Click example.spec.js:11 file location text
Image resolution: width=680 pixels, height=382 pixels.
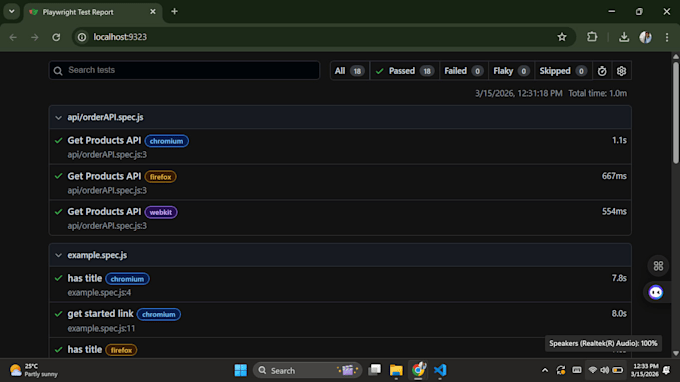tap(101, 328)
